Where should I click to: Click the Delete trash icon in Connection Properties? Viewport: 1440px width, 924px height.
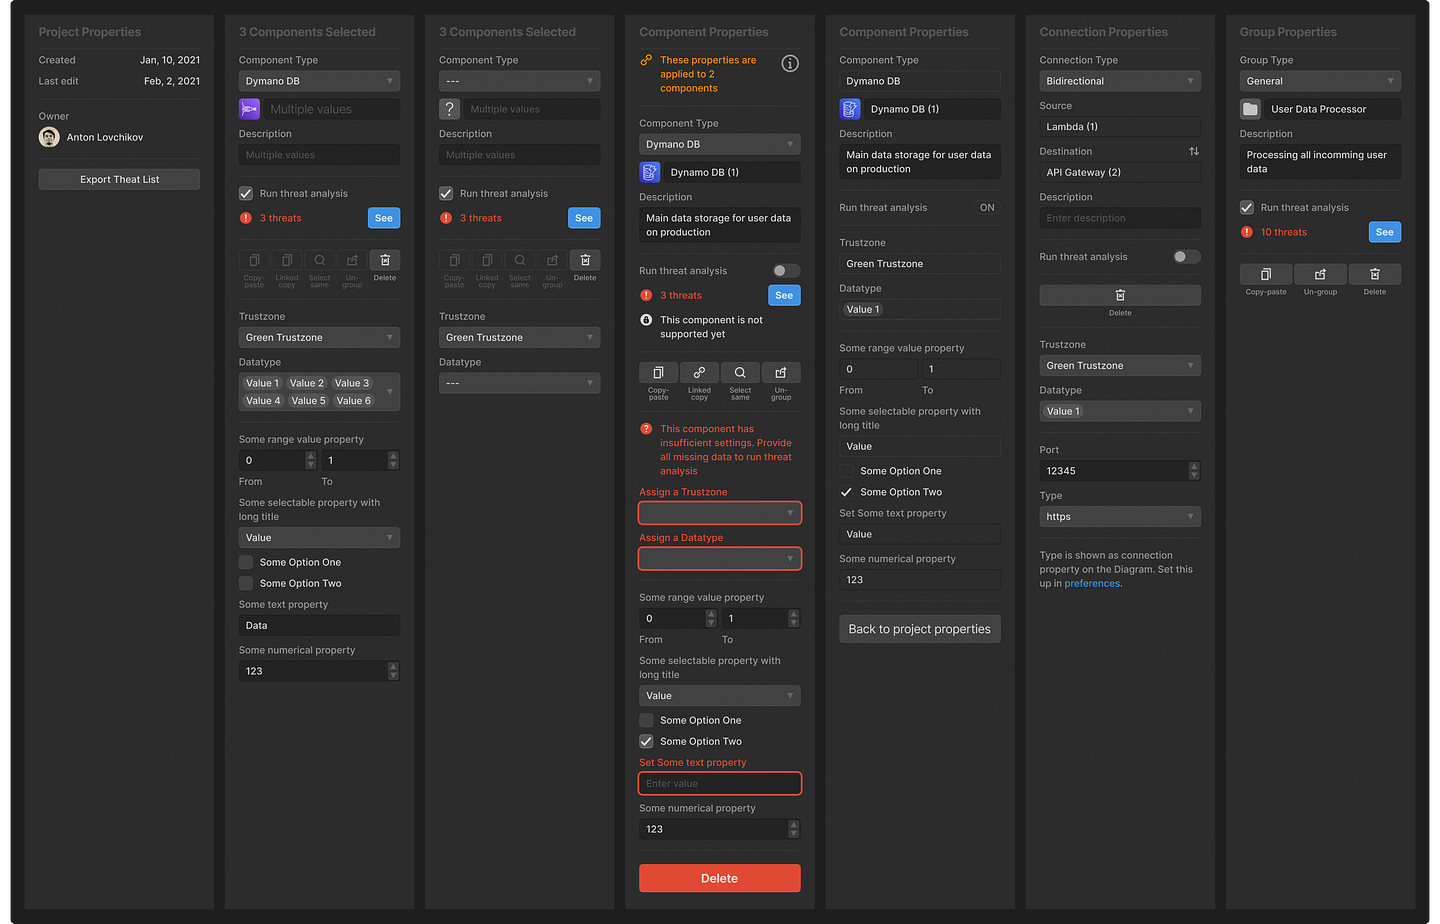[x=1120, y=295]
